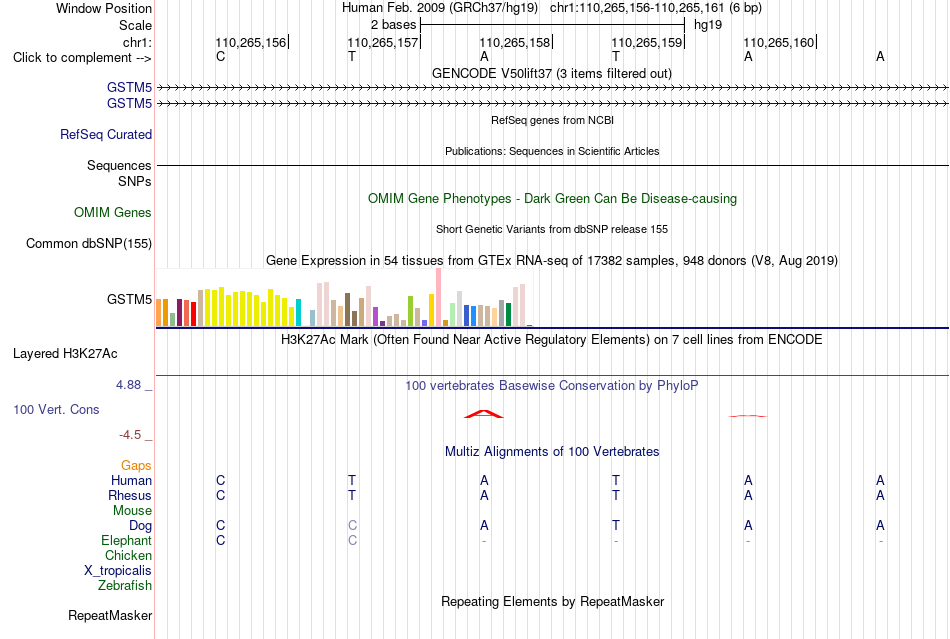Click 'Repeating Elements by RepeatMasker' title
Image resolution: width=950 pixels, height=639 pixels.
coord(552,601)
